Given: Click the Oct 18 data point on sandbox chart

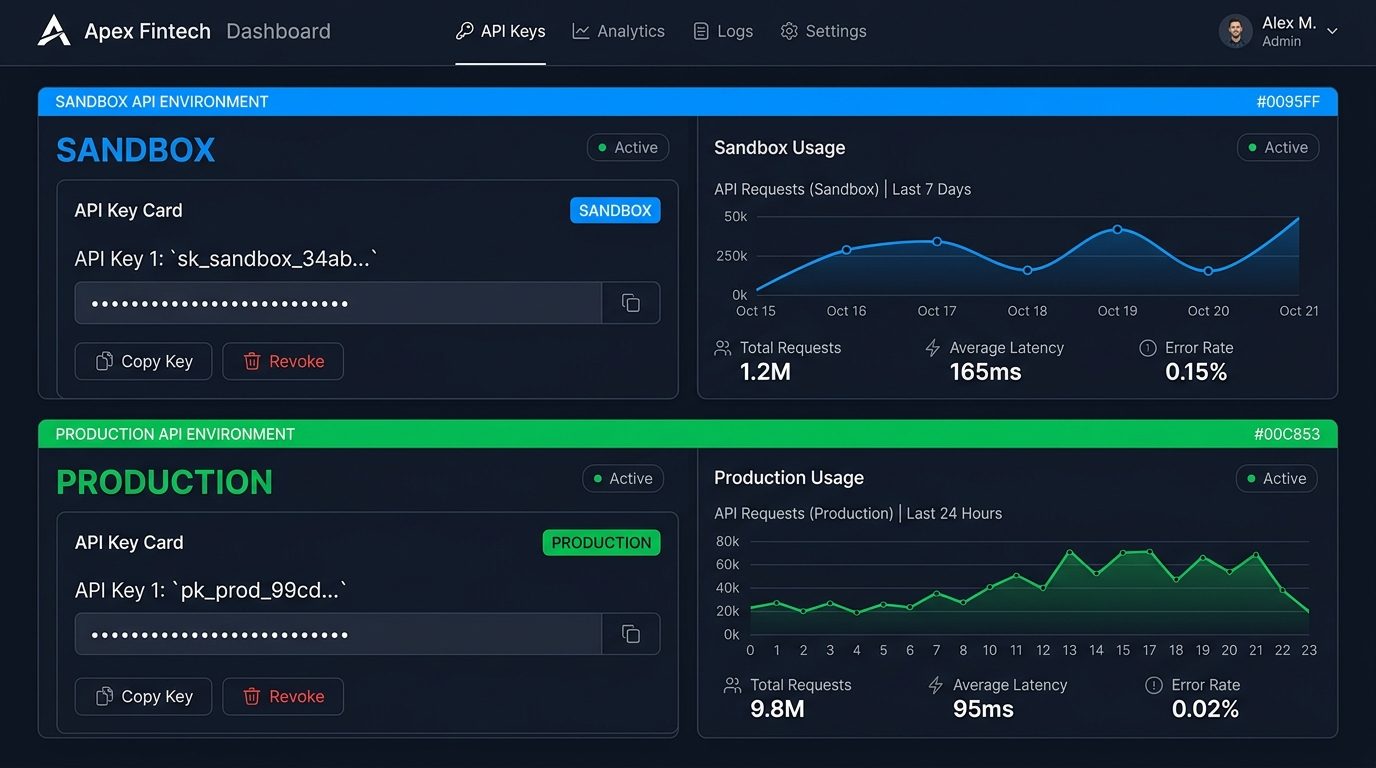Looking at the screenshot, I should [x=1027, y=270].
